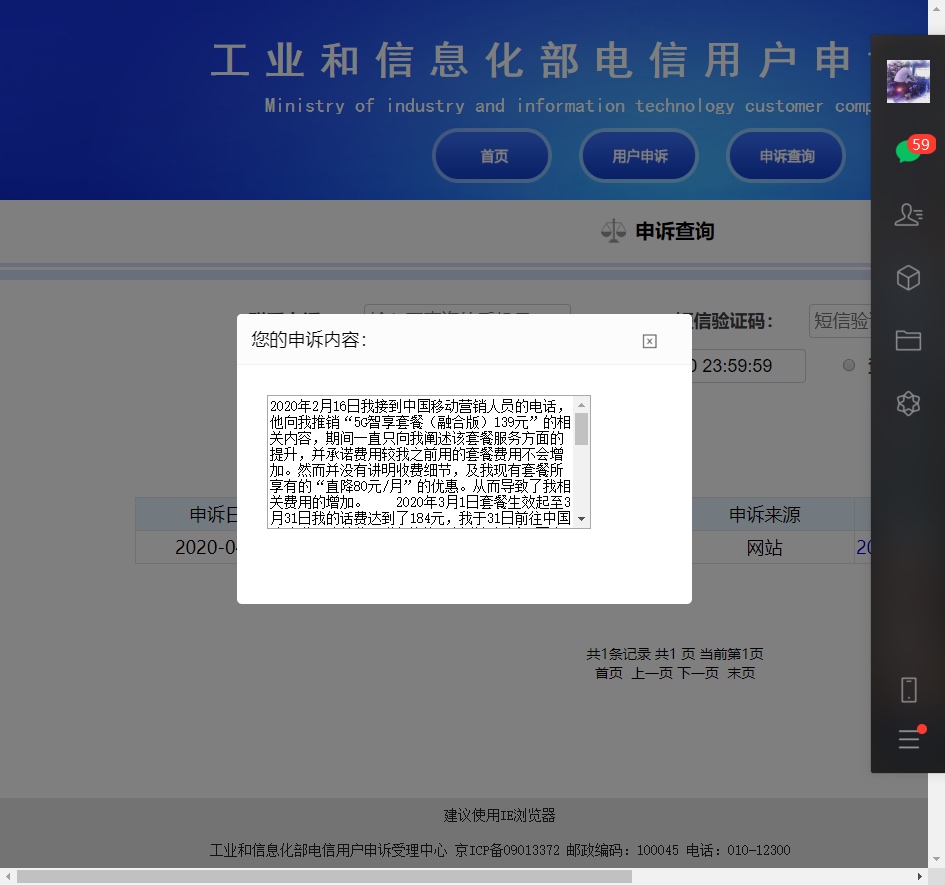Open 用户申诉 navigation button

639,156
